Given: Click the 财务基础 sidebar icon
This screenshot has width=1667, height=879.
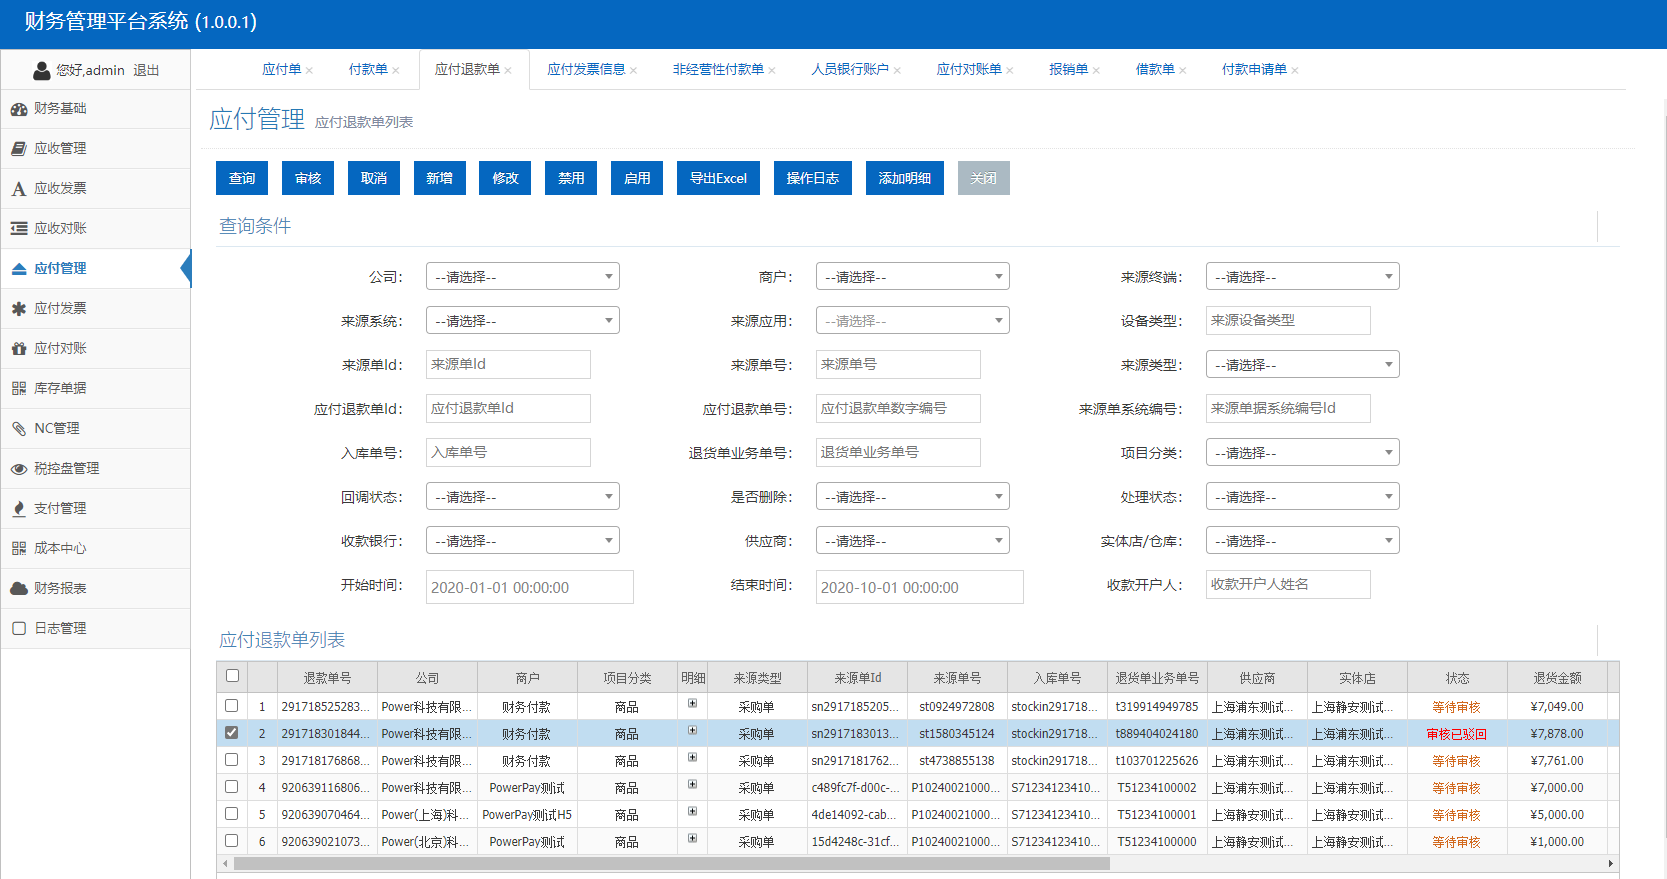Looking at the screenshot, I should (x=18, y=109).
